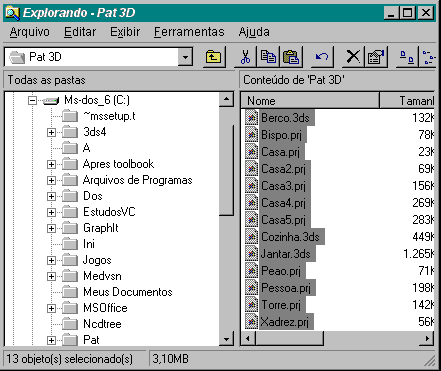Click the file list scroll-right arrow
The height and width of the screenshot is (371, 441).
(x=427, y=338)
